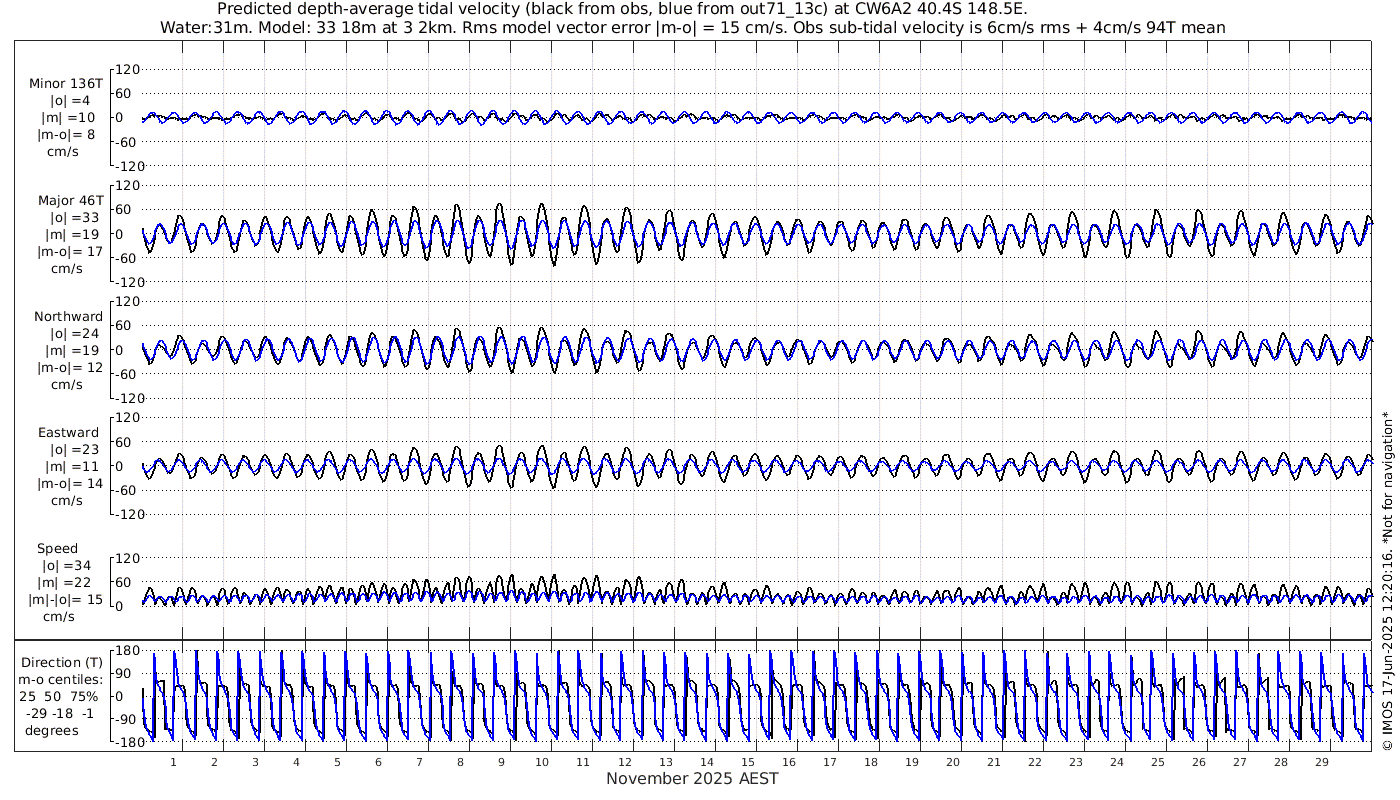Select the Speed panel label

[58, 549]
